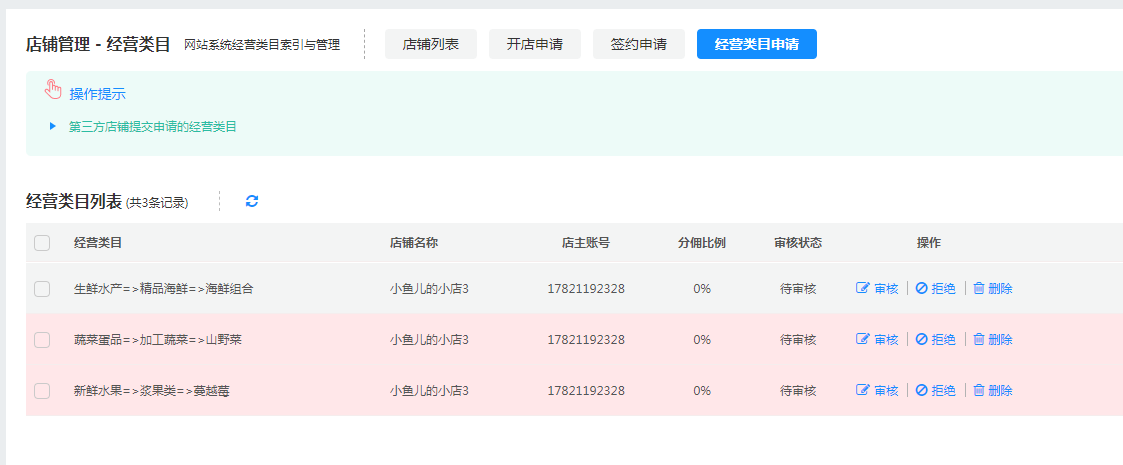Select the 经营类目申请 tab
The height and width of the screenshot is (465, 1123).
[x=756, y=44]
